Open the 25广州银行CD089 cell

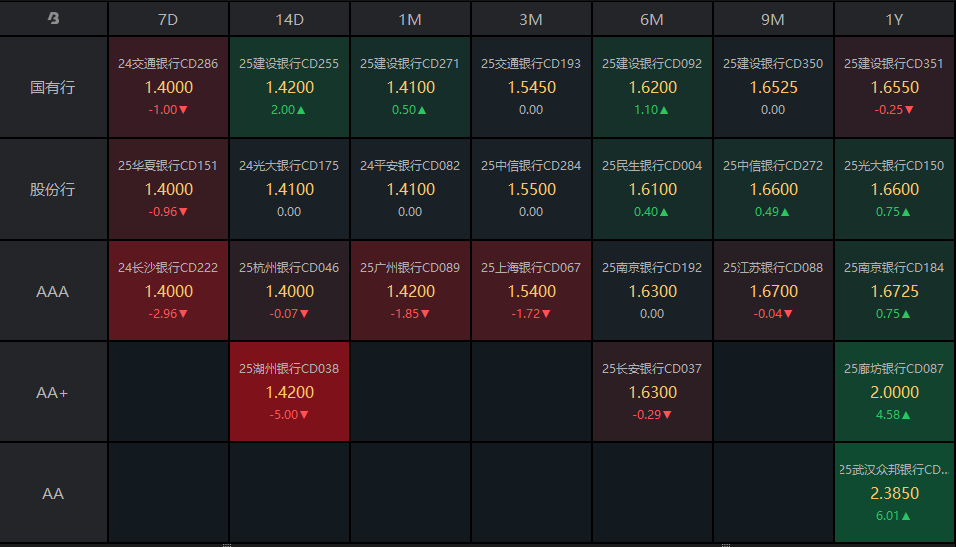[410, 291]
